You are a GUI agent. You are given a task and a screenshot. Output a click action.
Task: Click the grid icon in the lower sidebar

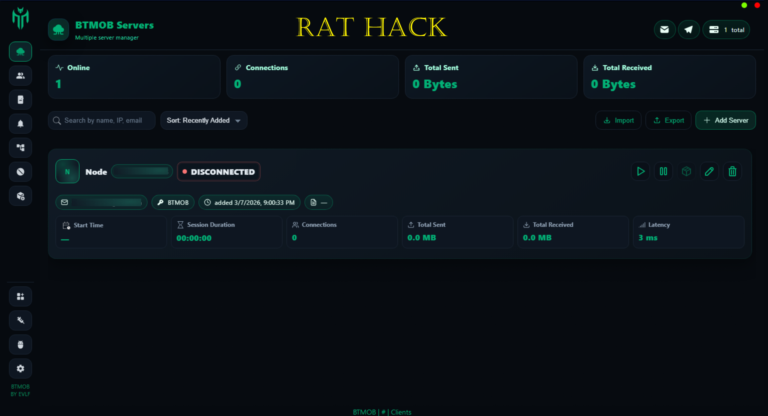coord(21,296)
